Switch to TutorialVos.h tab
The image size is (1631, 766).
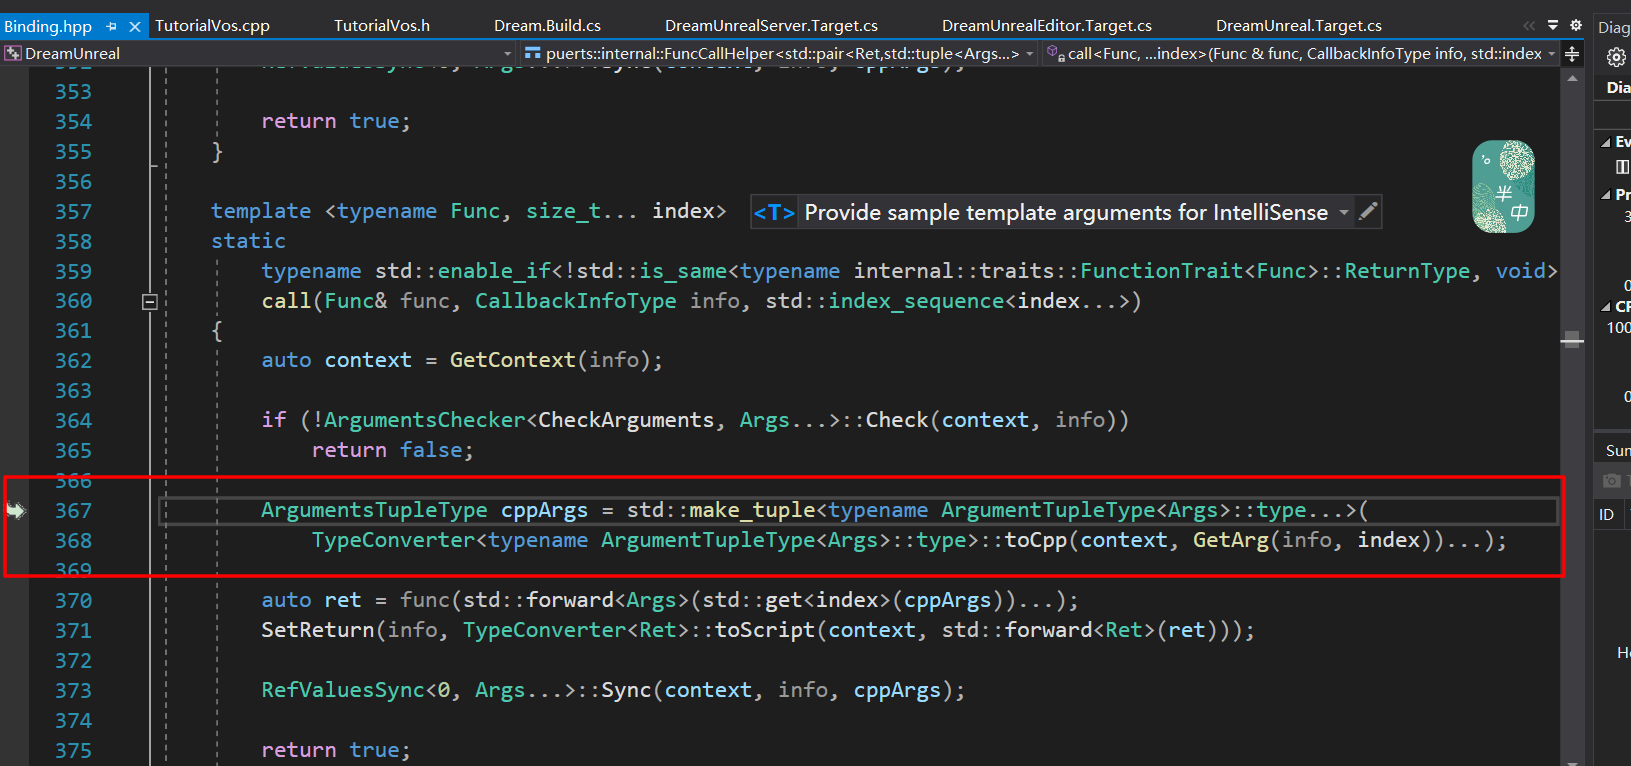pyautogui.click(x=381, y=26)
